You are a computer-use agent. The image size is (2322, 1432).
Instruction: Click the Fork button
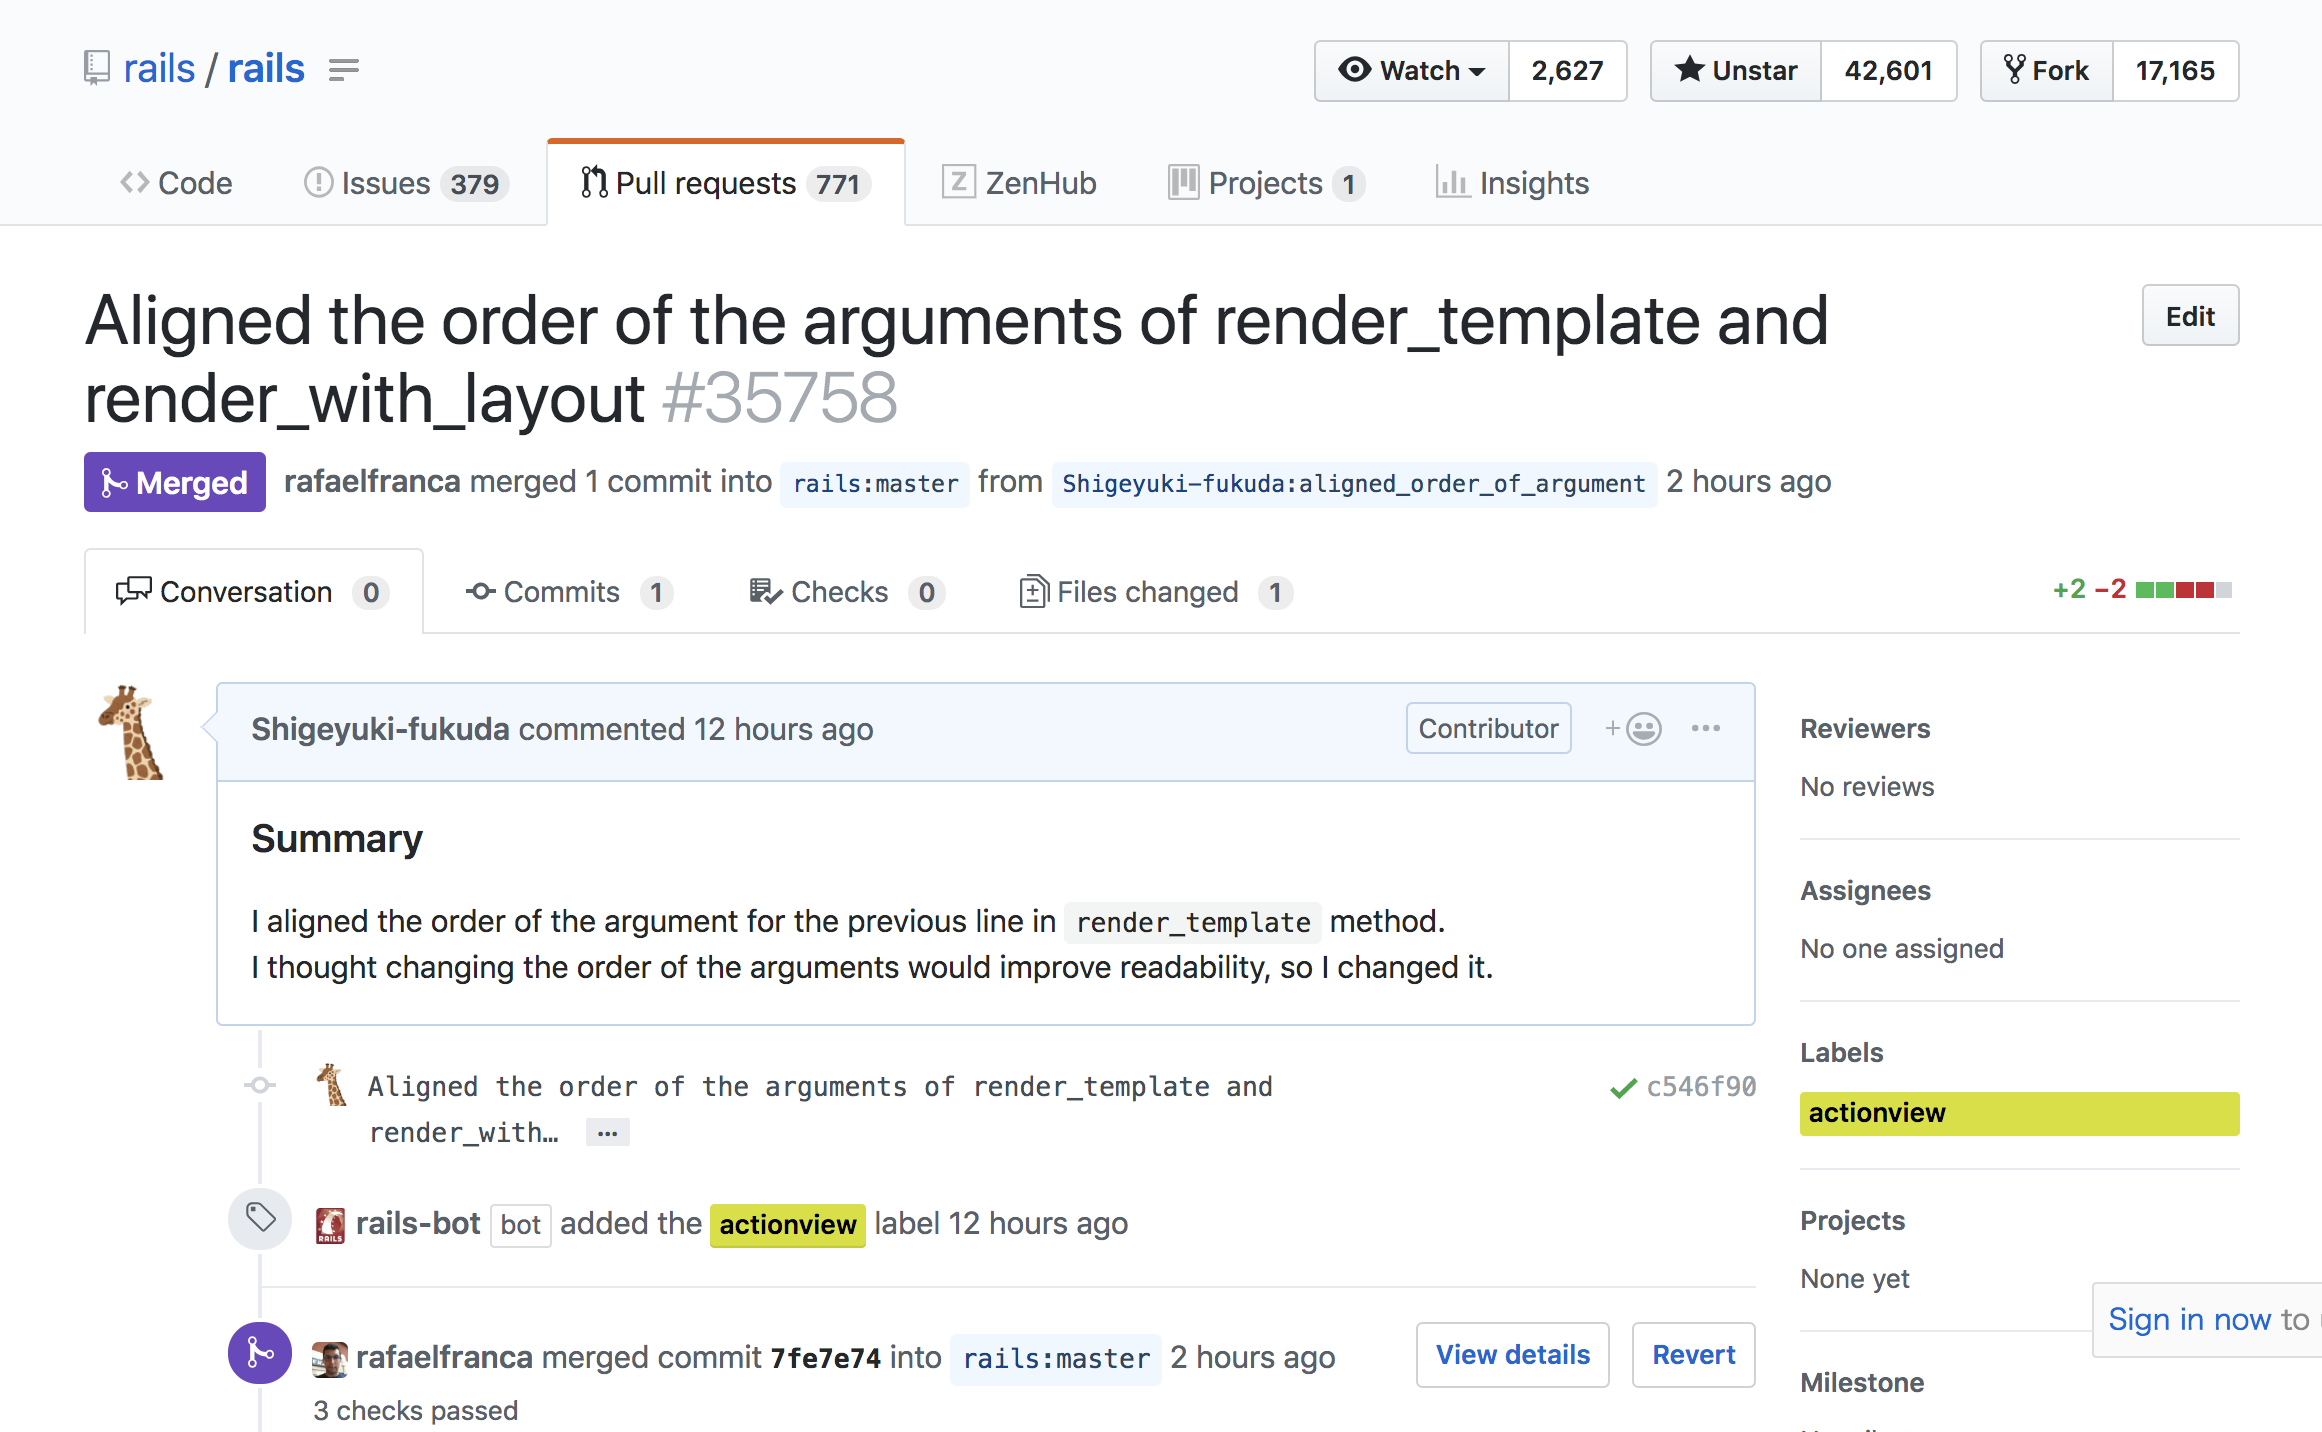click(2047, 71)
